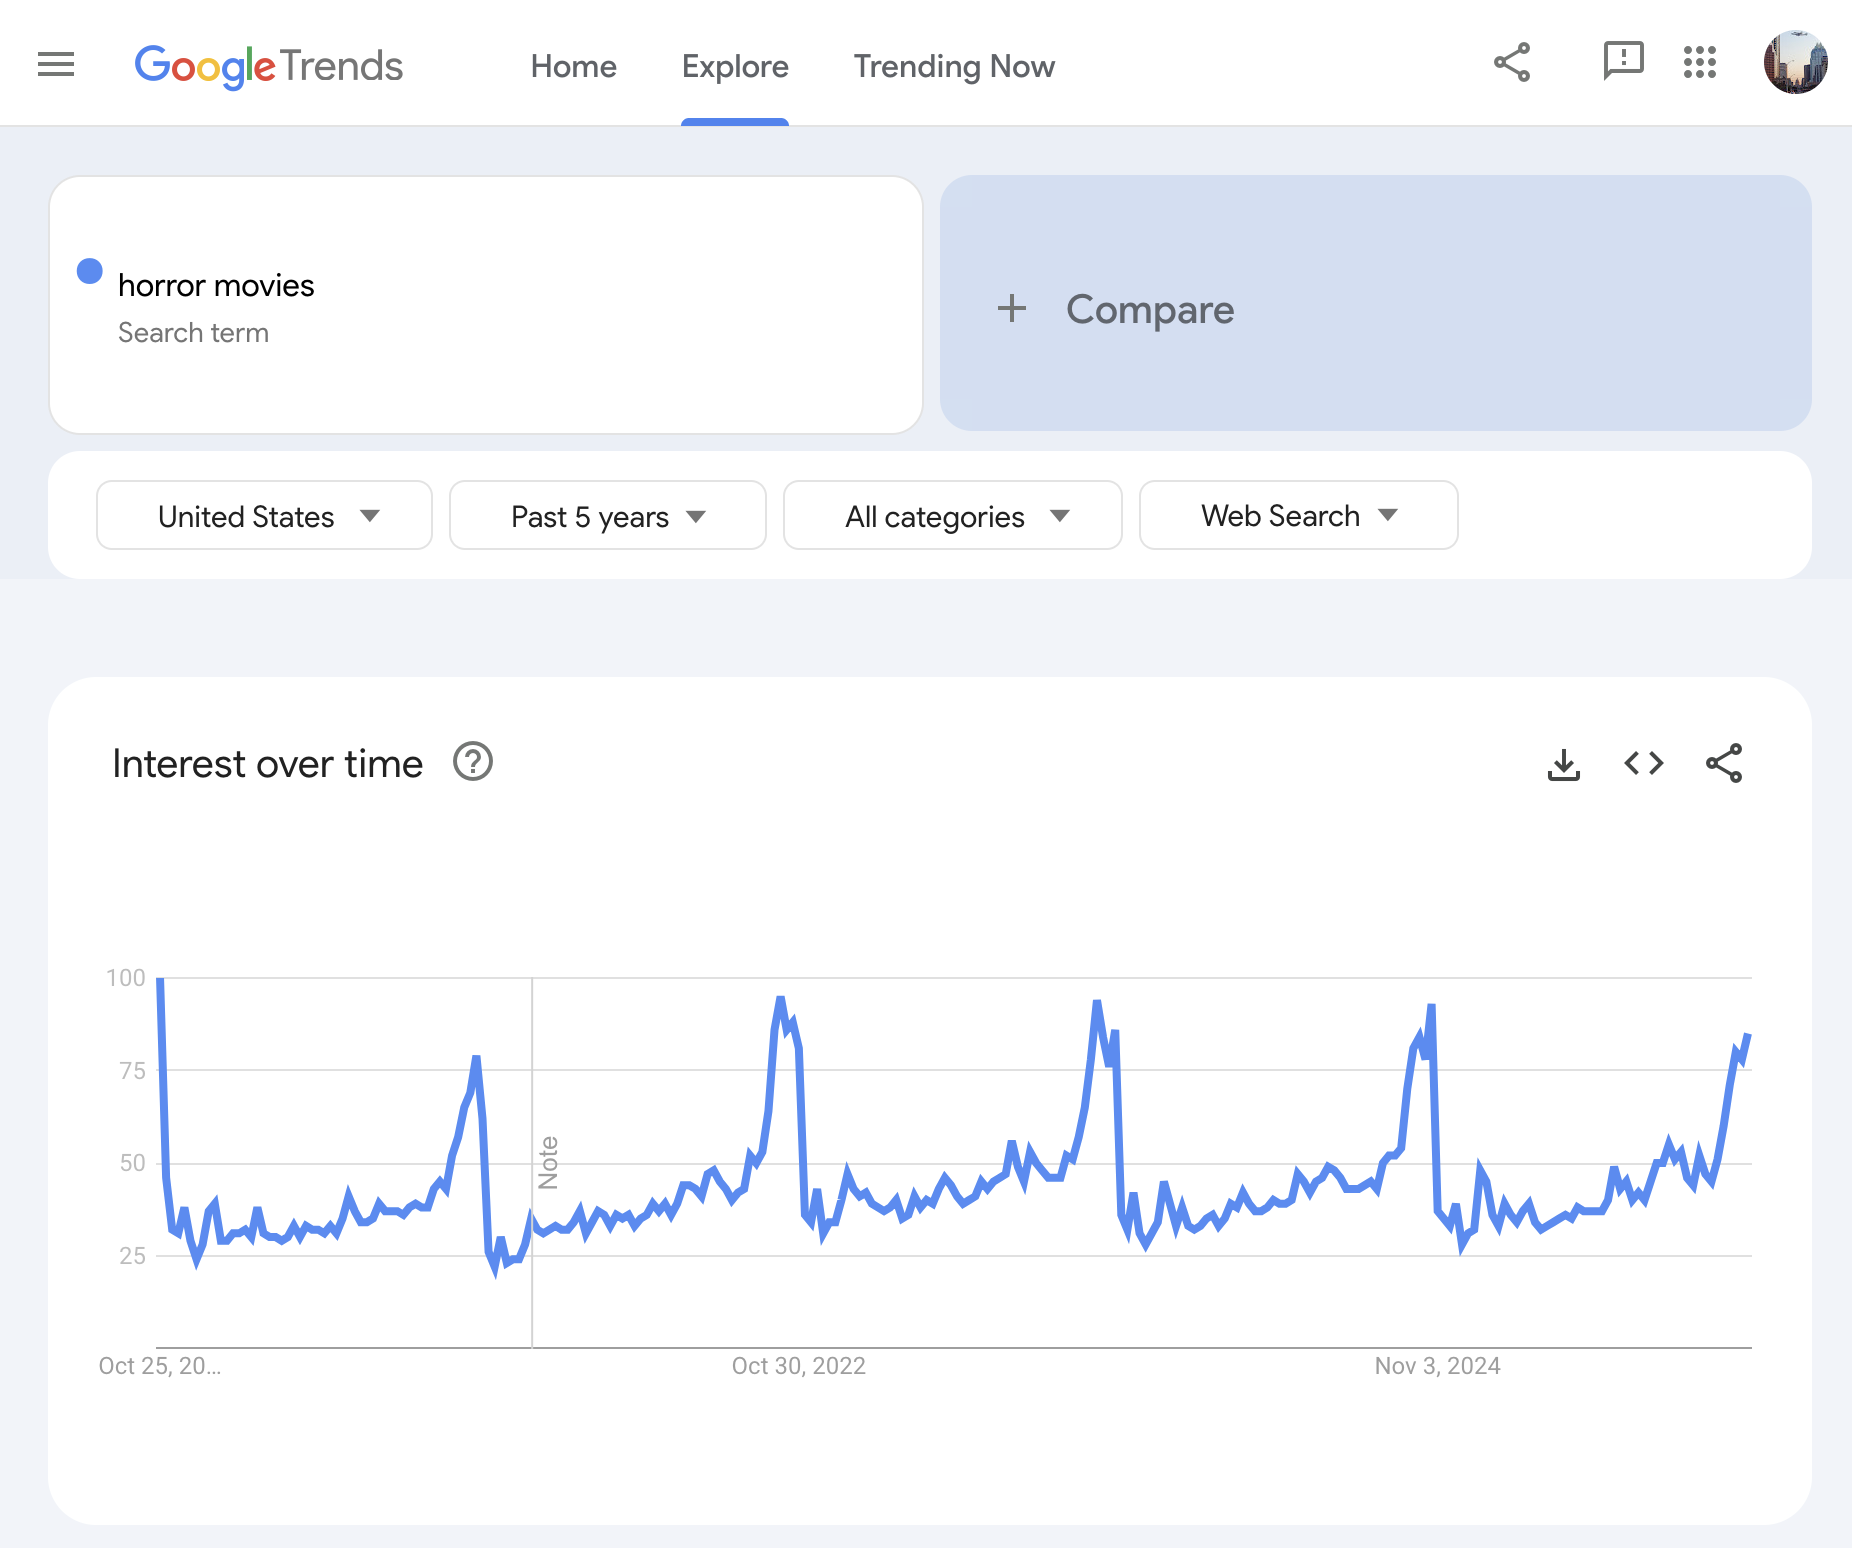This screenshot has height=1548, width=1852.
Task: Expand the United States region dropdown
Action: [x=265, y=516]
